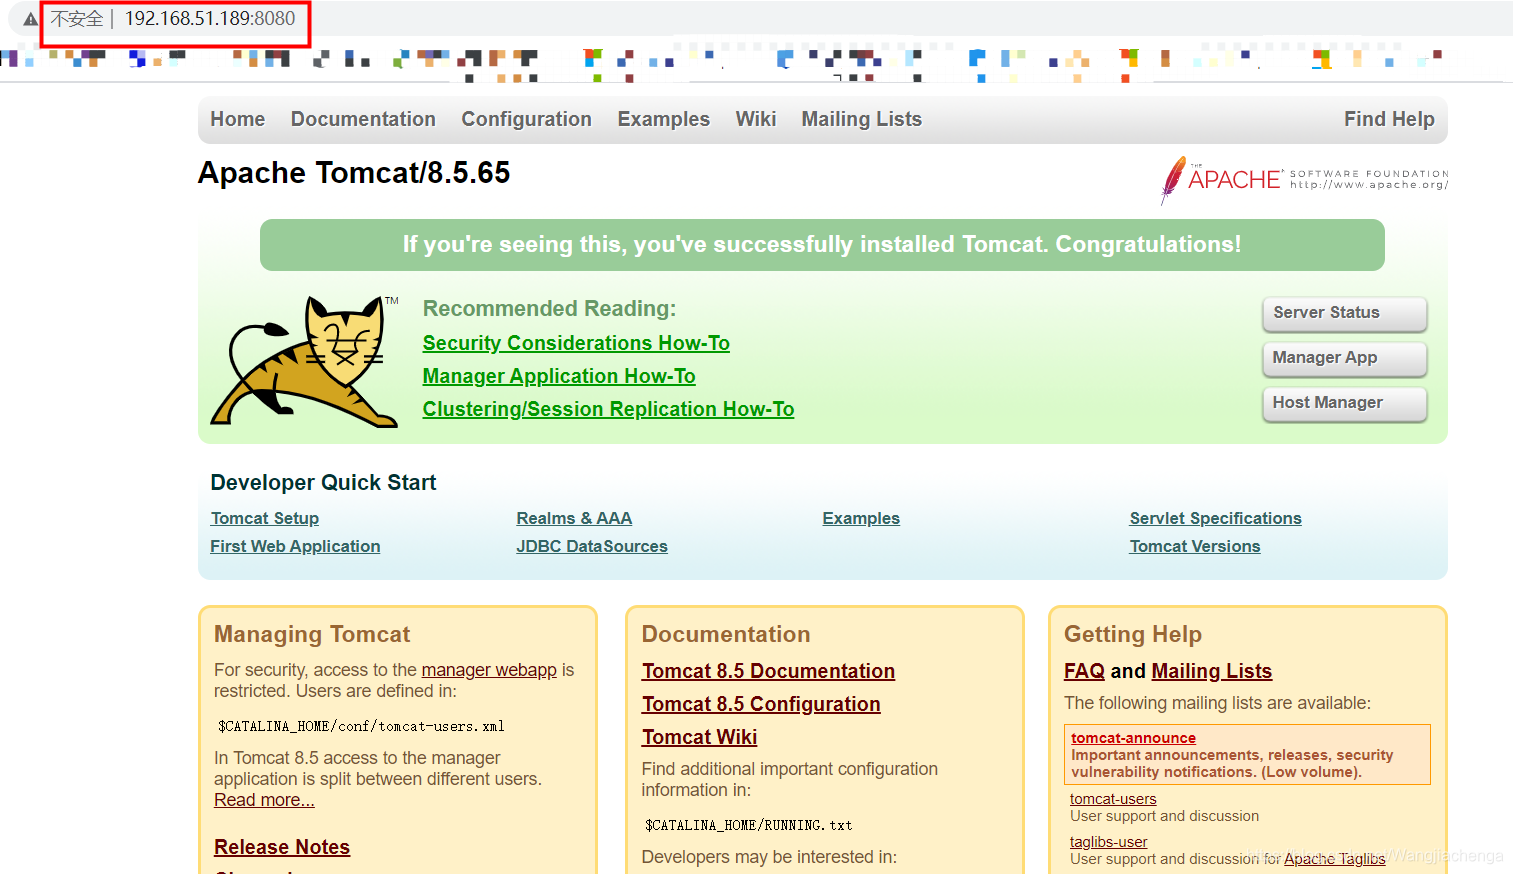This screenshot has height=874, width=1513.
Task: Open the Mailing Lists nav item
Action: pyautogui.click(x=861, y=119)
